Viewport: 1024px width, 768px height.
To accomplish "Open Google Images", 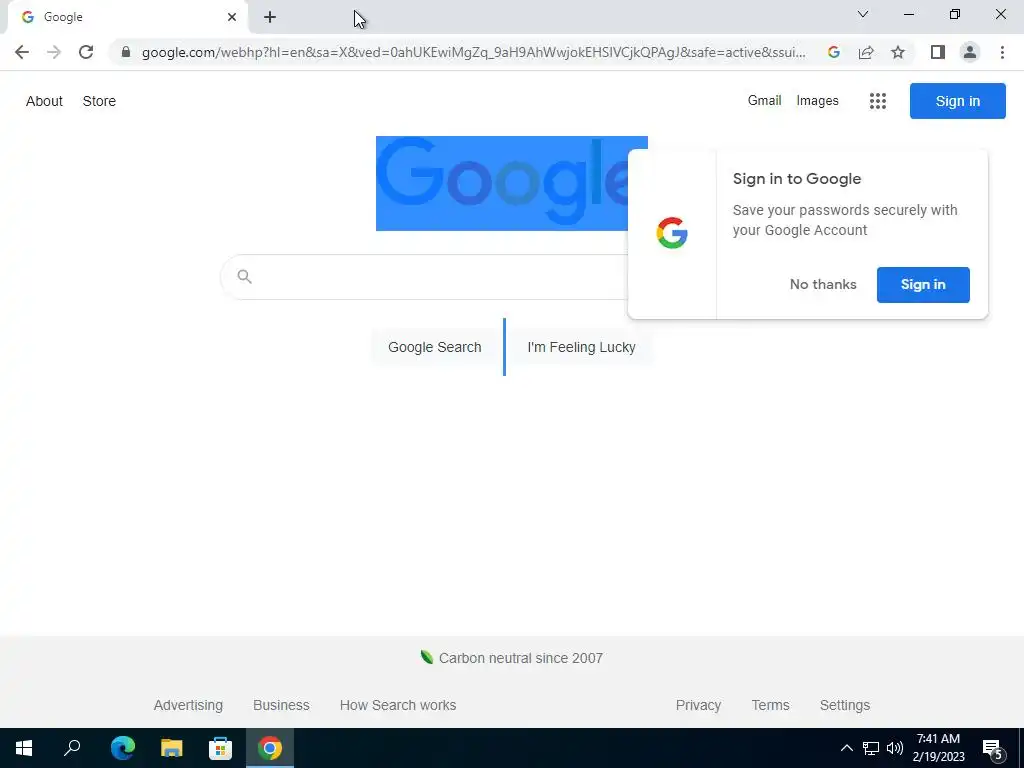I will coord(817,101).
